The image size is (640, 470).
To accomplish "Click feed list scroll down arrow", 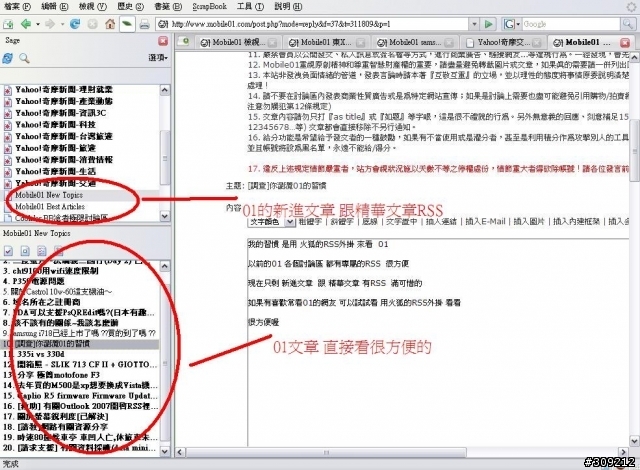I will (164, 216).
